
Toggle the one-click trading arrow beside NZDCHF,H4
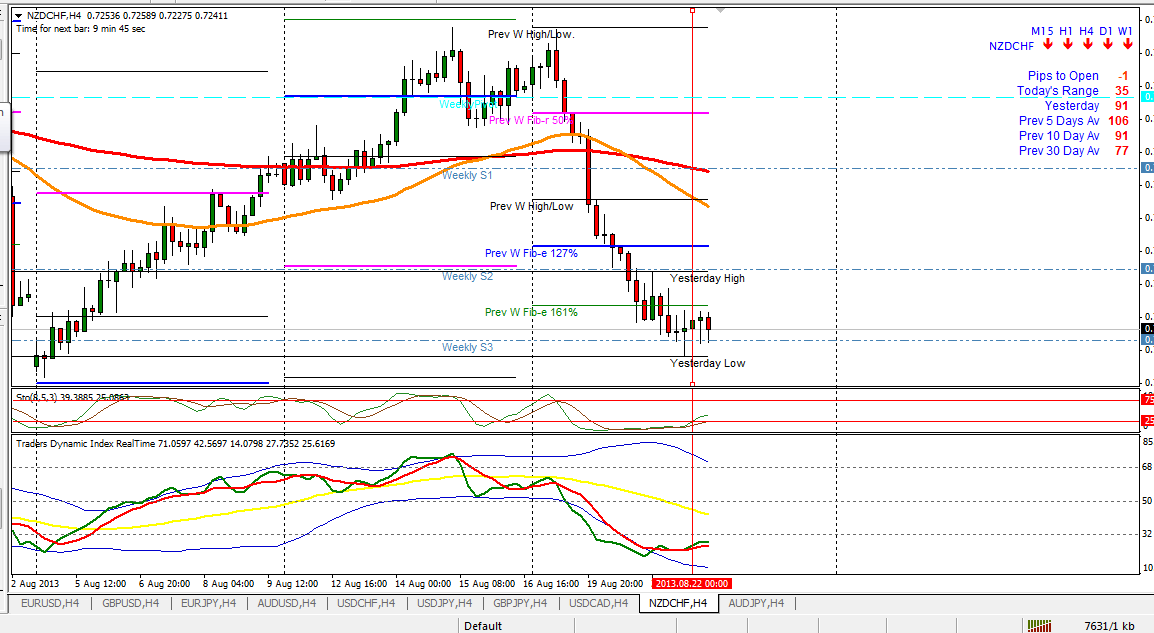click(x=18, y=15)
